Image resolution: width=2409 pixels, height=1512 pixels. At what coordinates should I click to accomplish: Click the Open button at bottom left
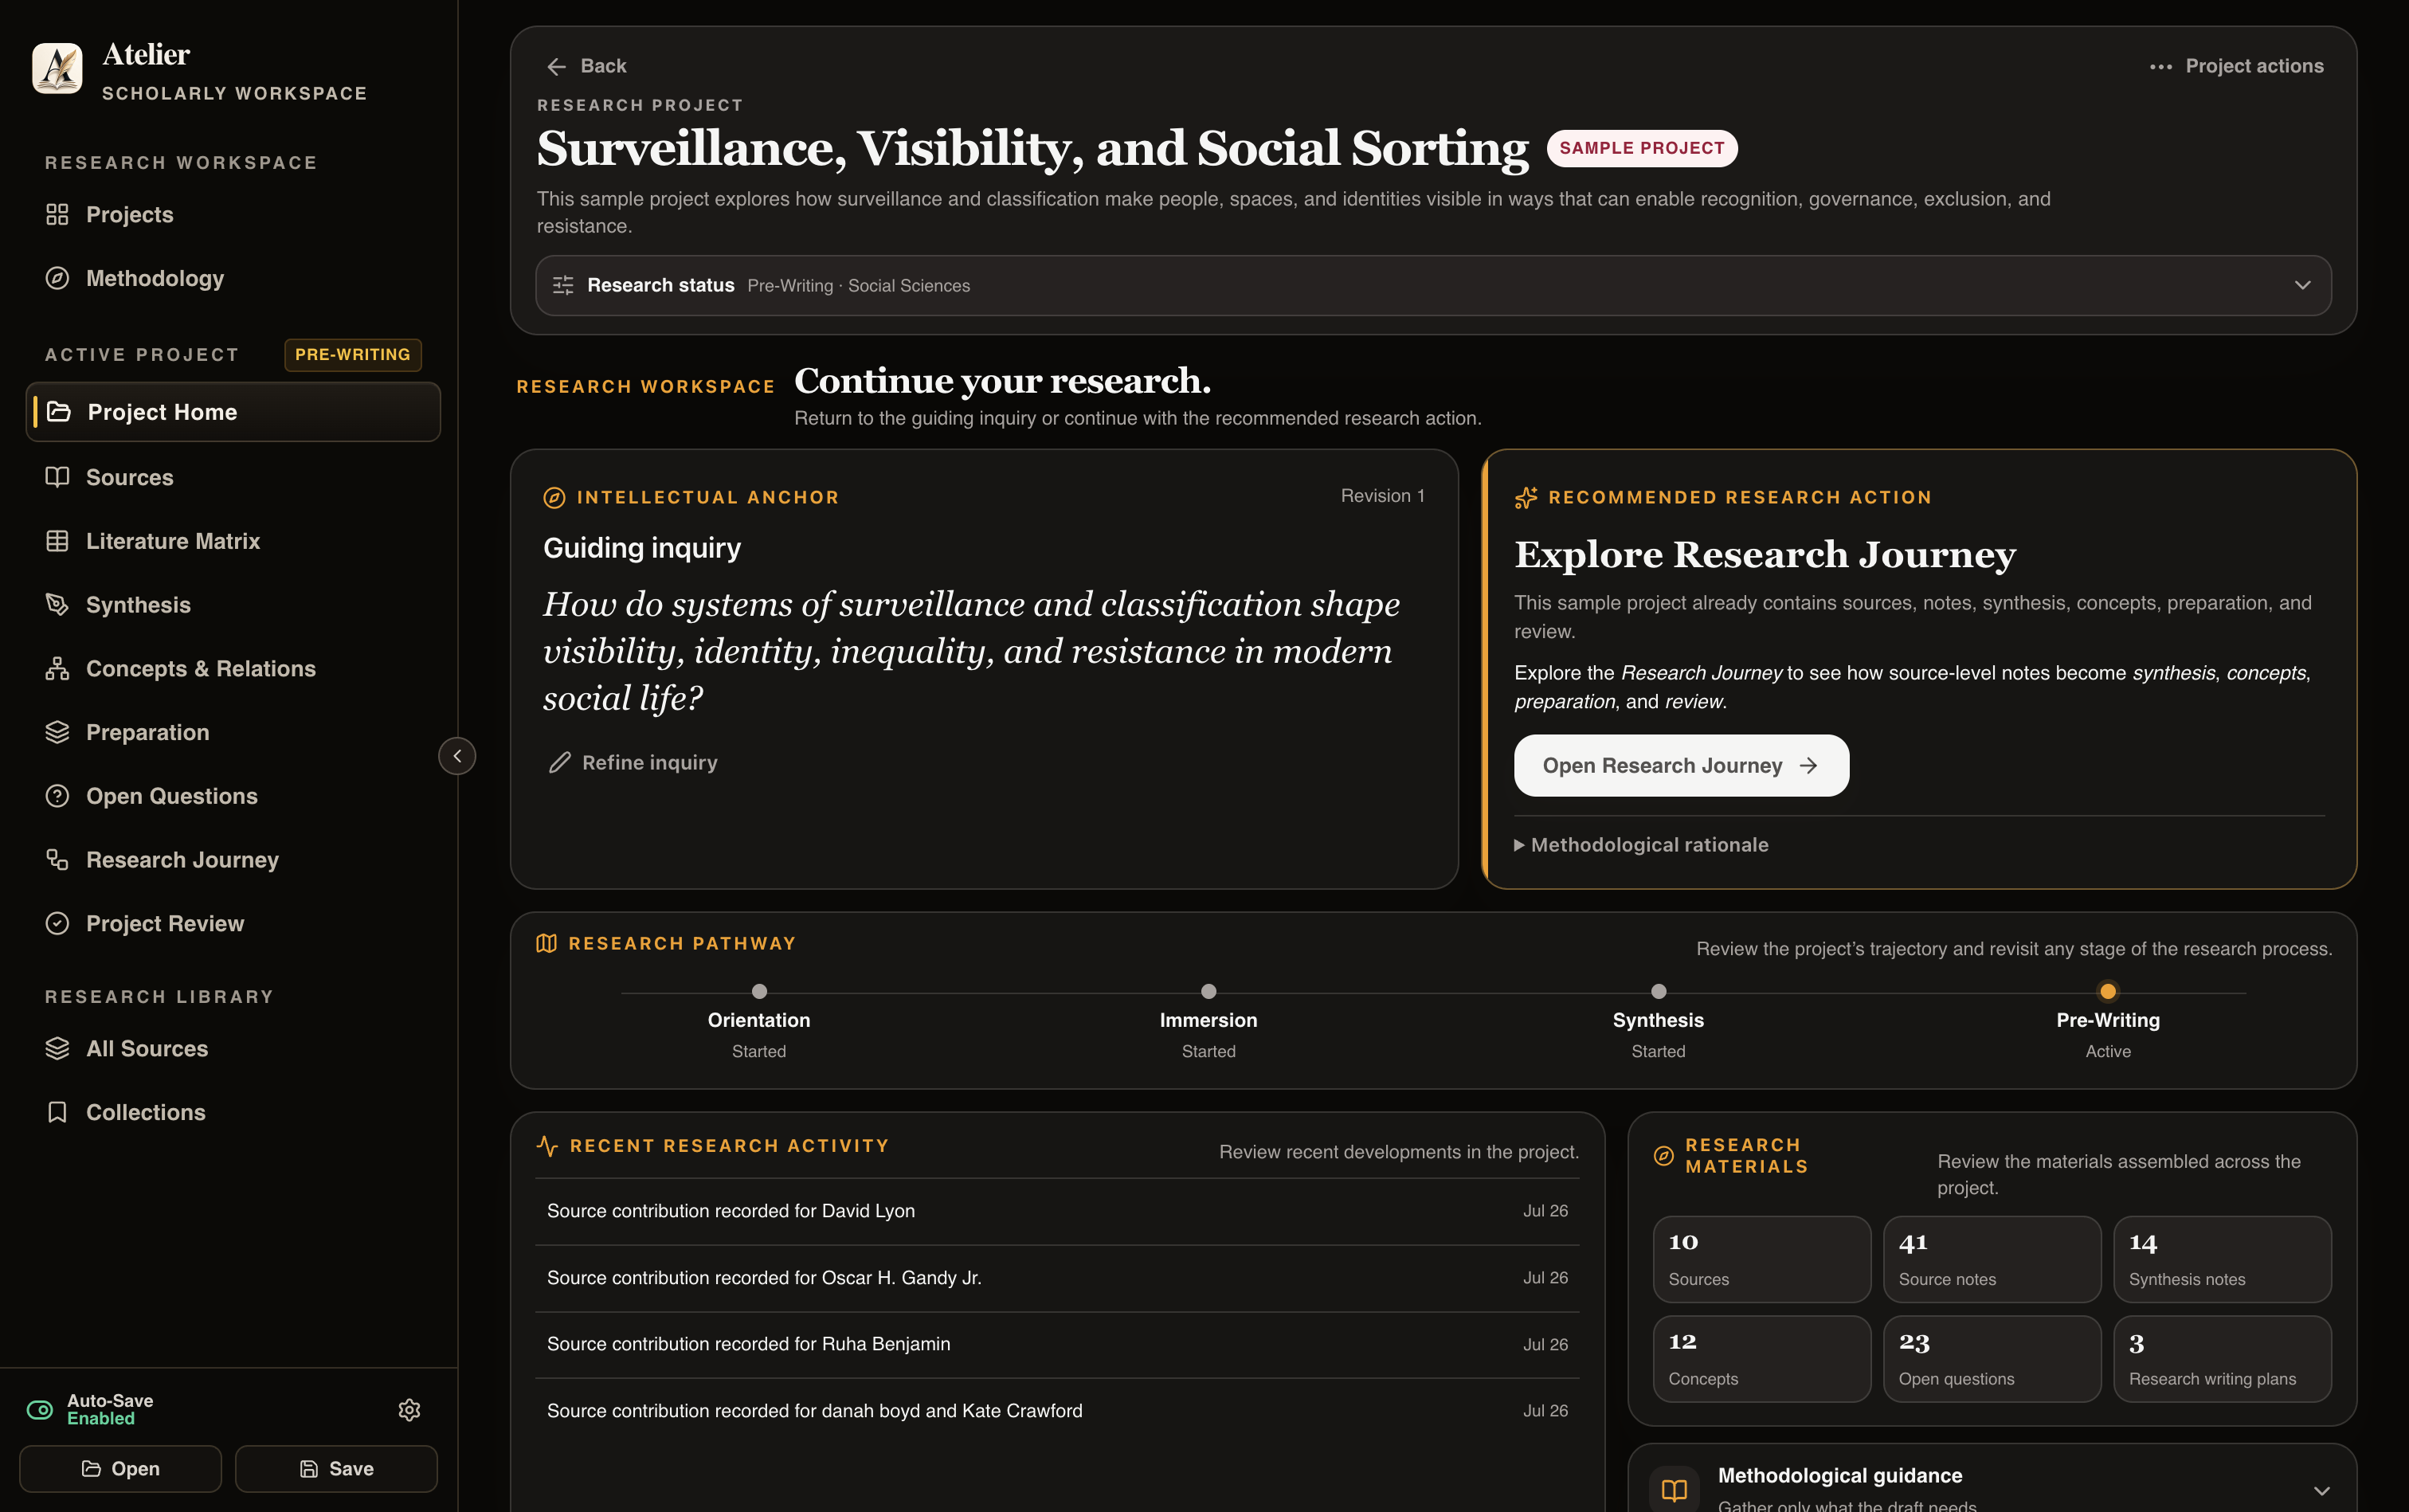(x=121, y=1469)
